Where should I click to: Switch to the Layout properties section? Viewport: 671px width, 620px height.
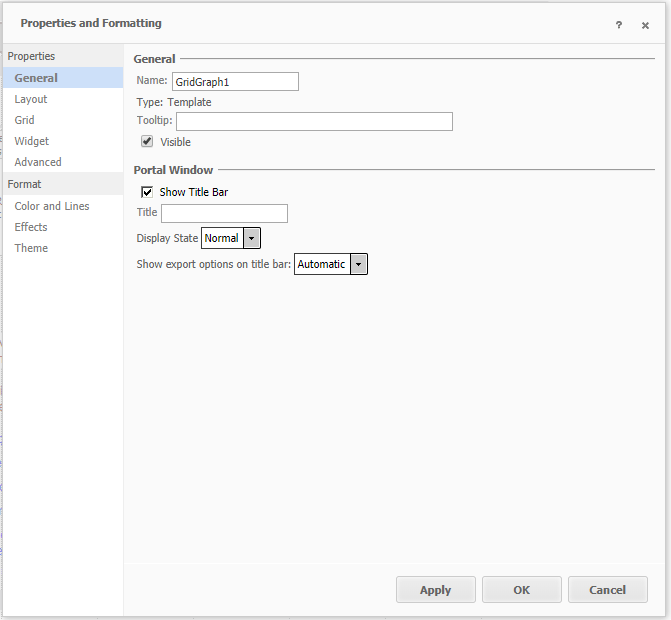pos(31,99)
